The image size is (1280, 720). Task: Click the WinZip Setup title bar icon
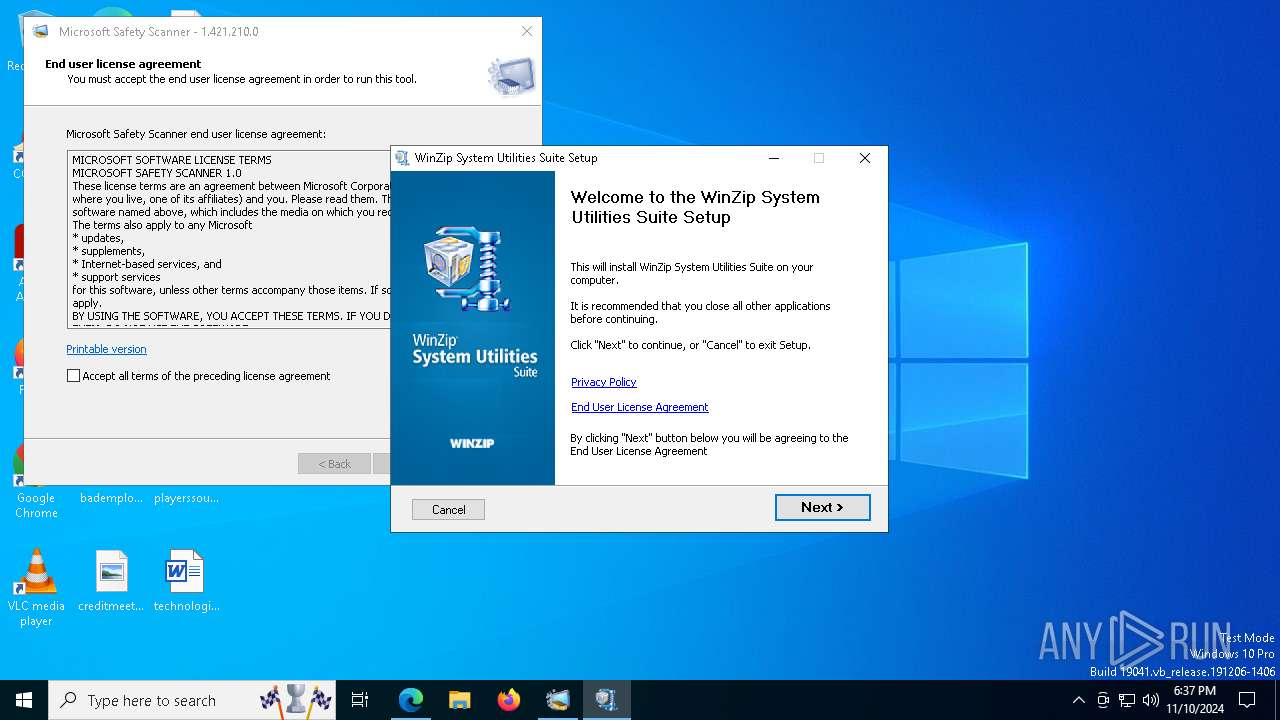402,158
